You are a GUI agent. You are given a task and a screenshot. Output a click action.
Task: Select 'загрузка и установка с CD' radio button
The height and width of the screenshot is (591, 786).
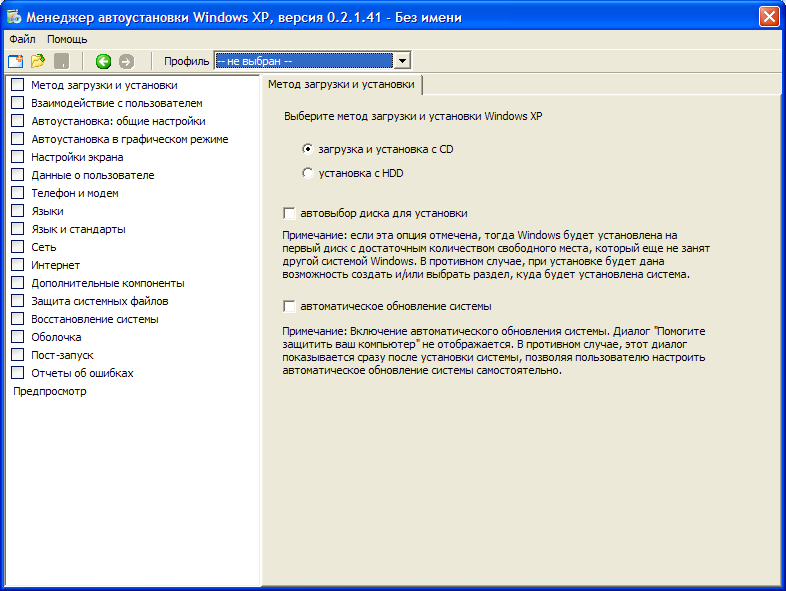point(308,149)
